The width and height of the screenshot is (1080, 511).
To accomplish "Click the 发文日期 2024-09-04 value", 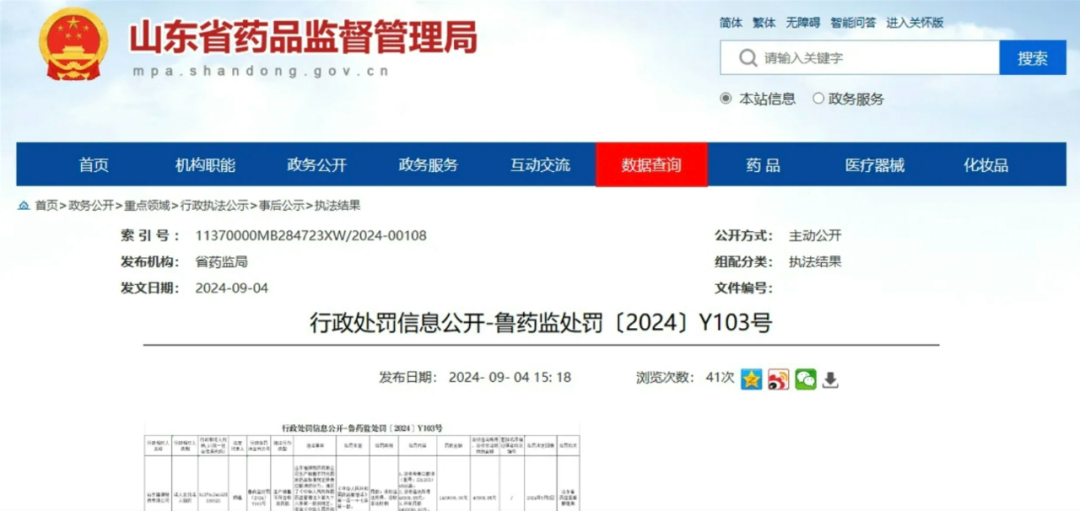I will [x=232, y=289].
